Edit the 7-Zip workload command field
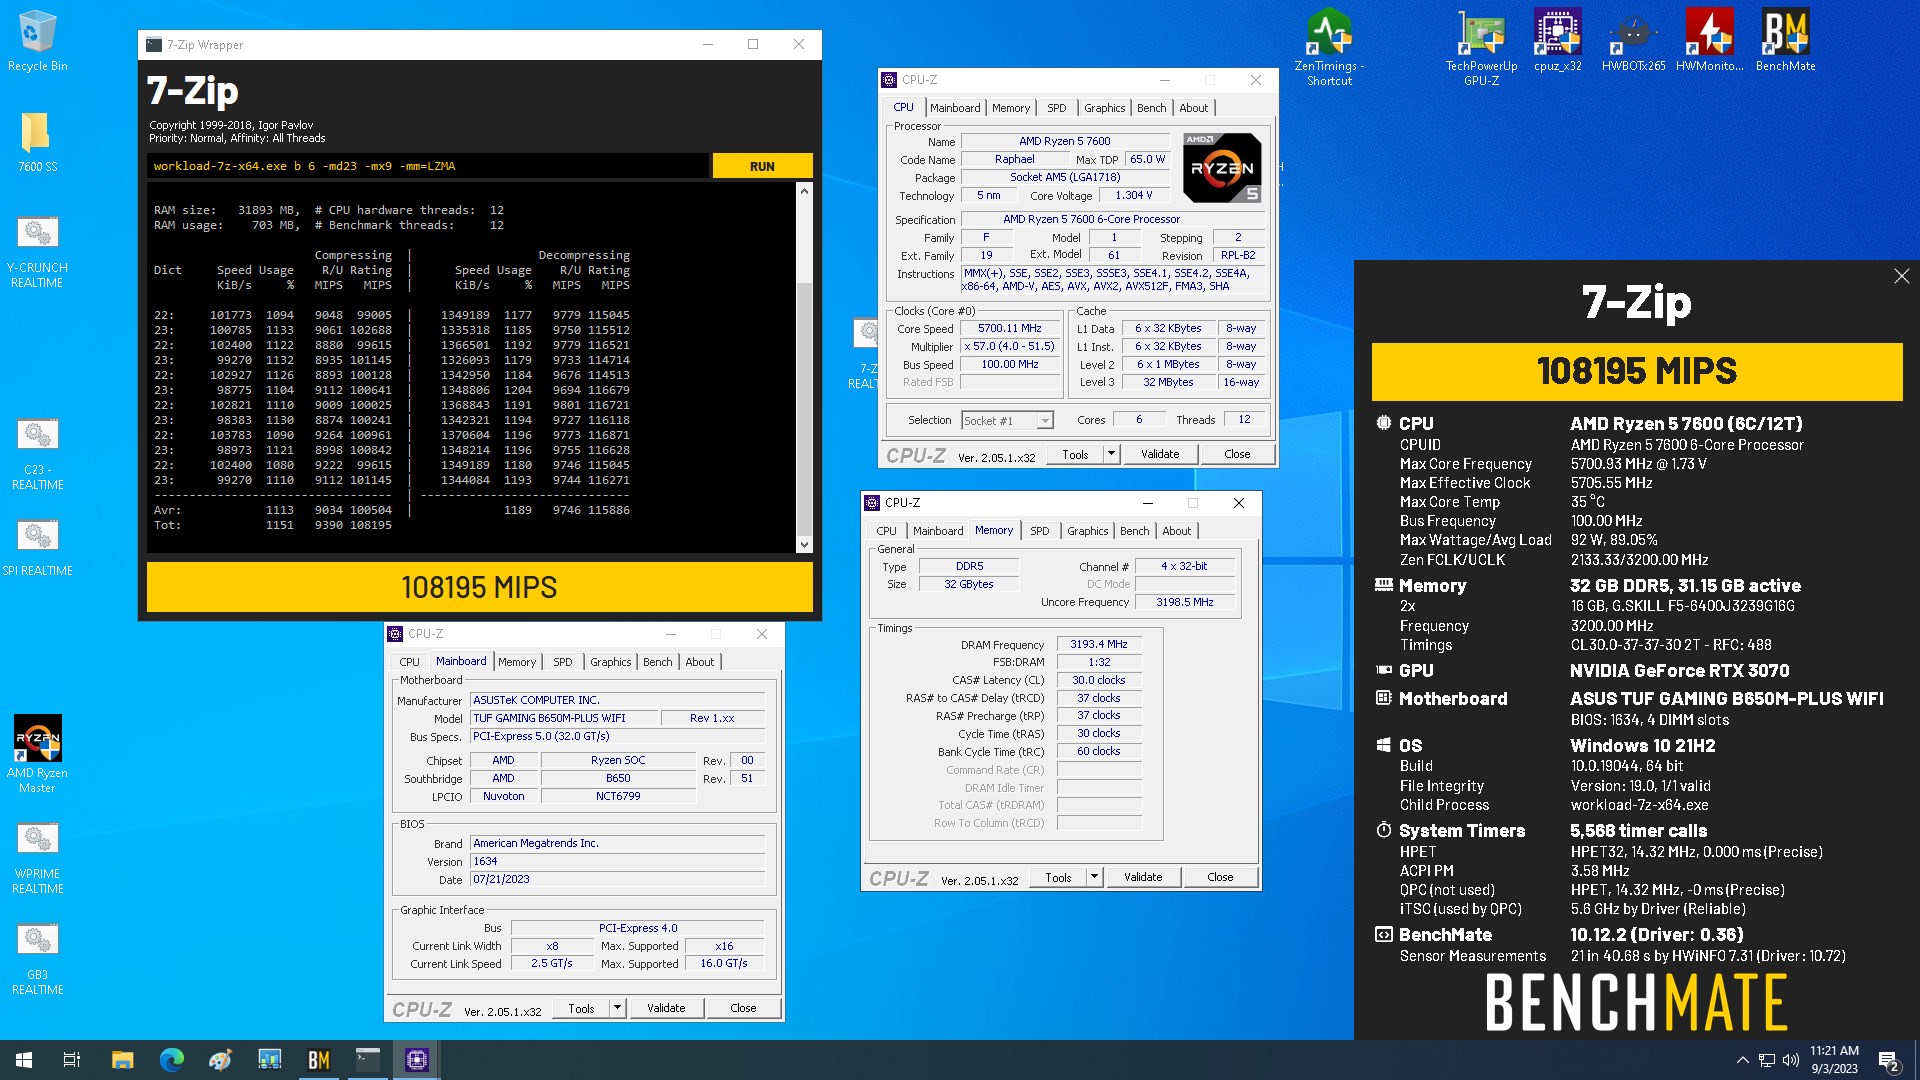 428,166
